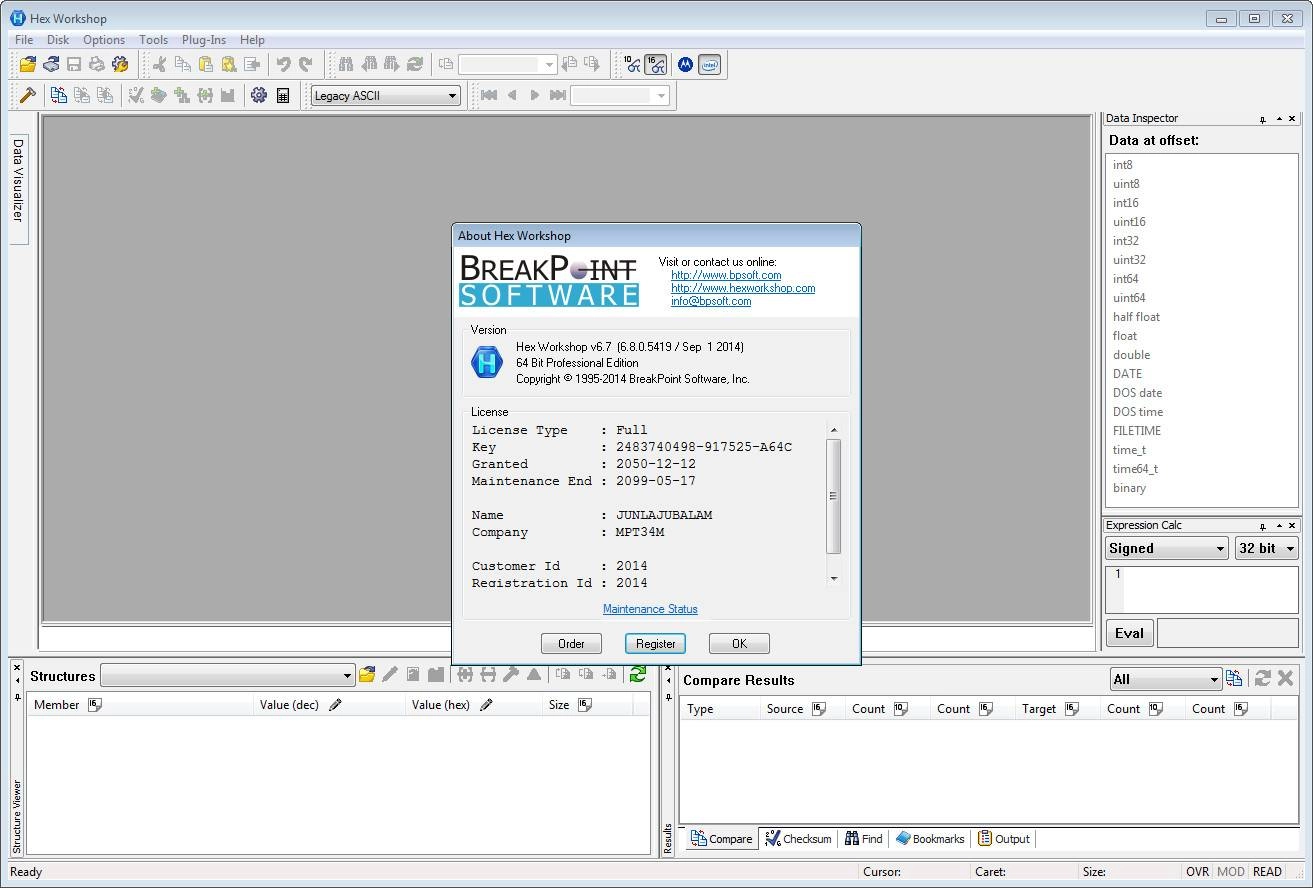Switch to the Bookmarks tab
This screenshot has height=888, width=1313.
click(930, 839)
